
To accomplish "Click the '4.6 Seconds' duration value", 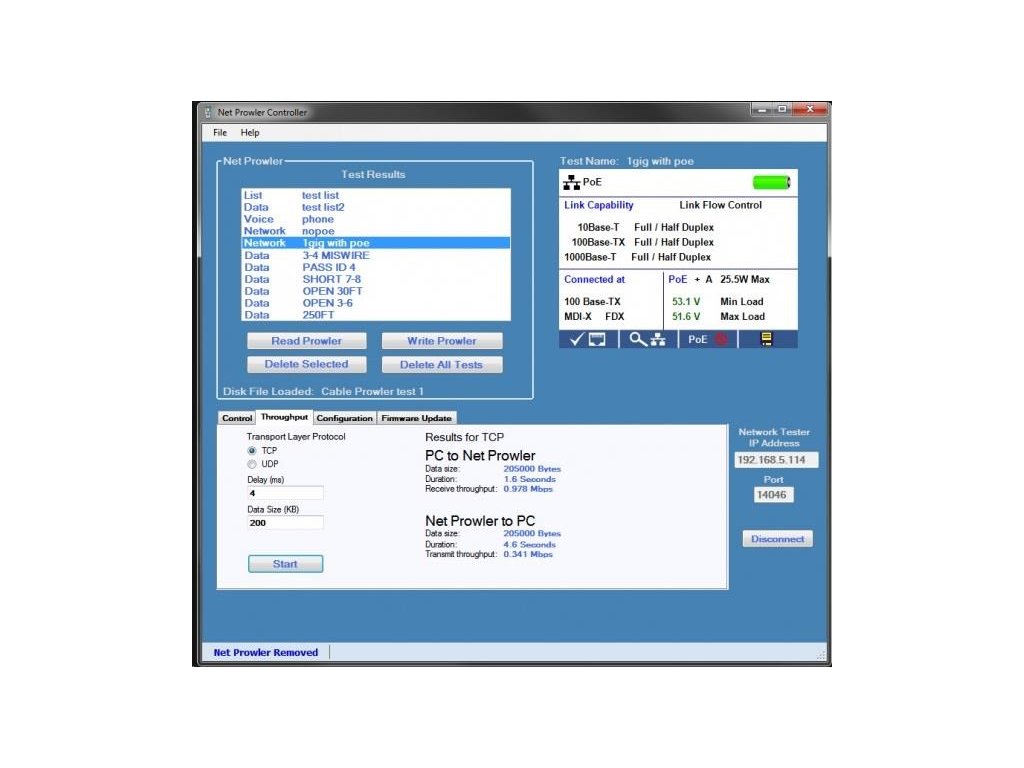I will tap(529, 544).
